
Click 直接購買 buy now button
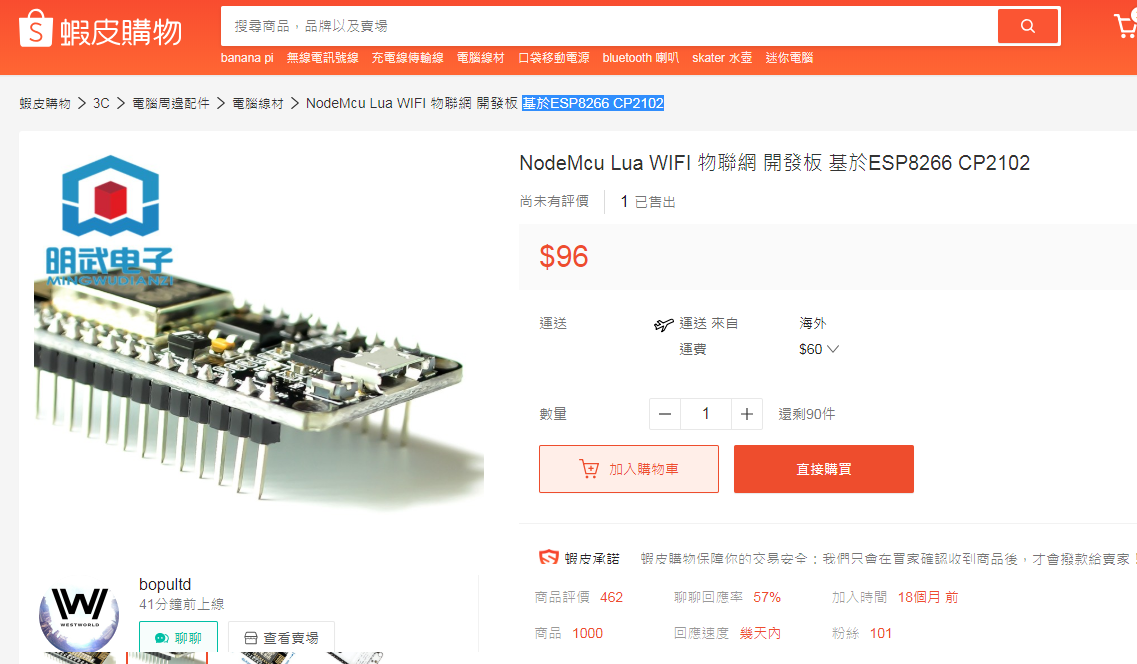(824, 469)
